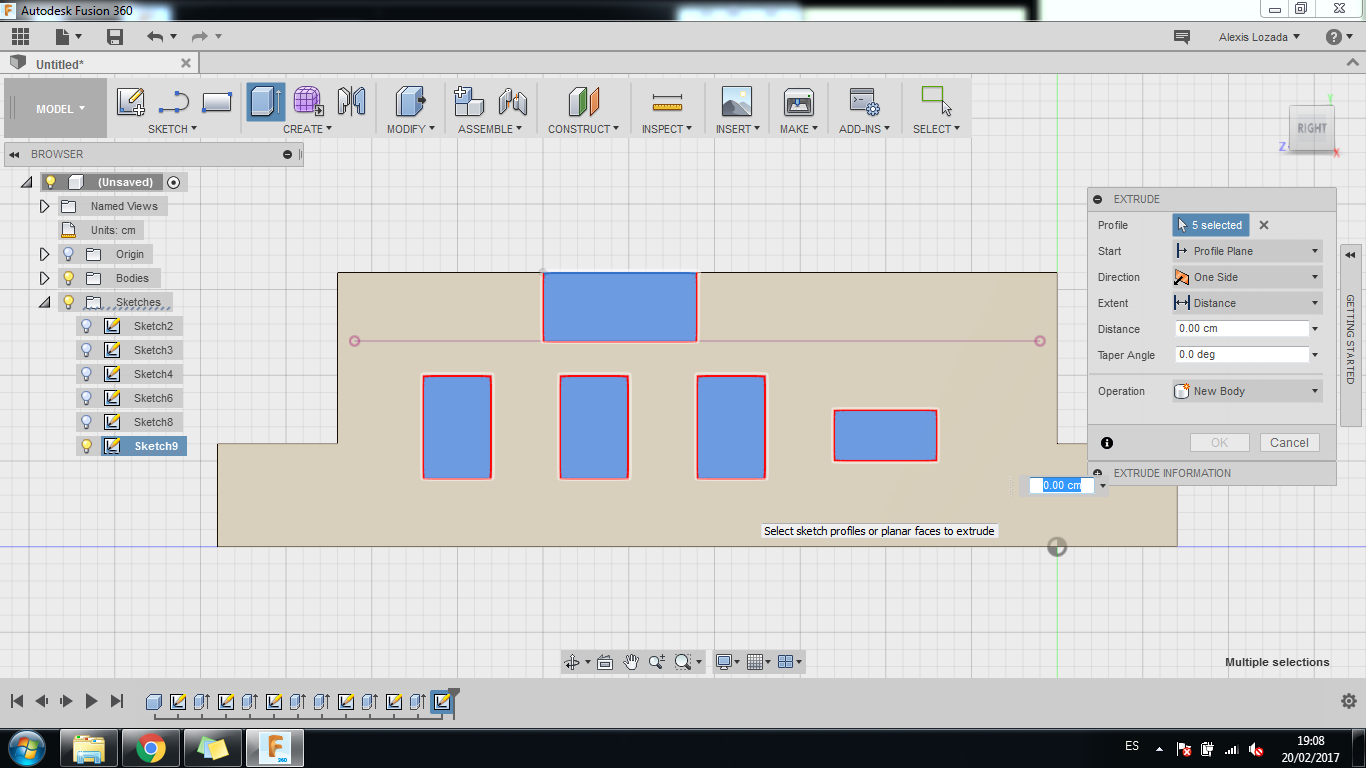Select the Extrude tool in Create
The height and width of the screenshot is (768, 1366).
[266, 102]
